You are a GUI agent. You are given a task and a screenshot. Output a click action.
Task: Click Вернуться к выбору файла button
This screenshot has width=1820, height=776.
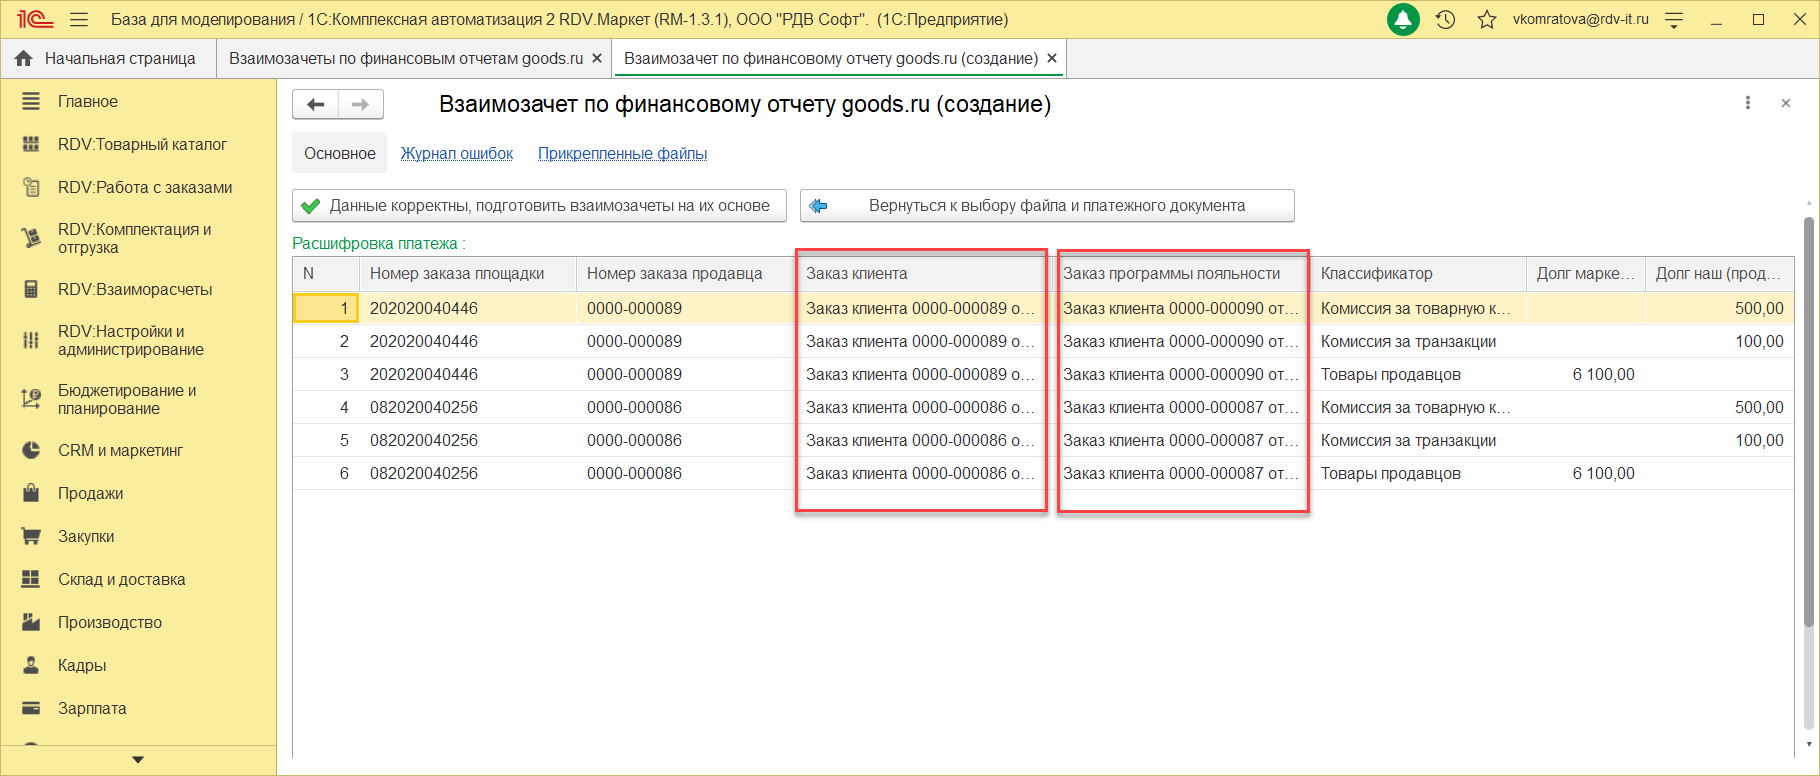tap(1047, 205)
